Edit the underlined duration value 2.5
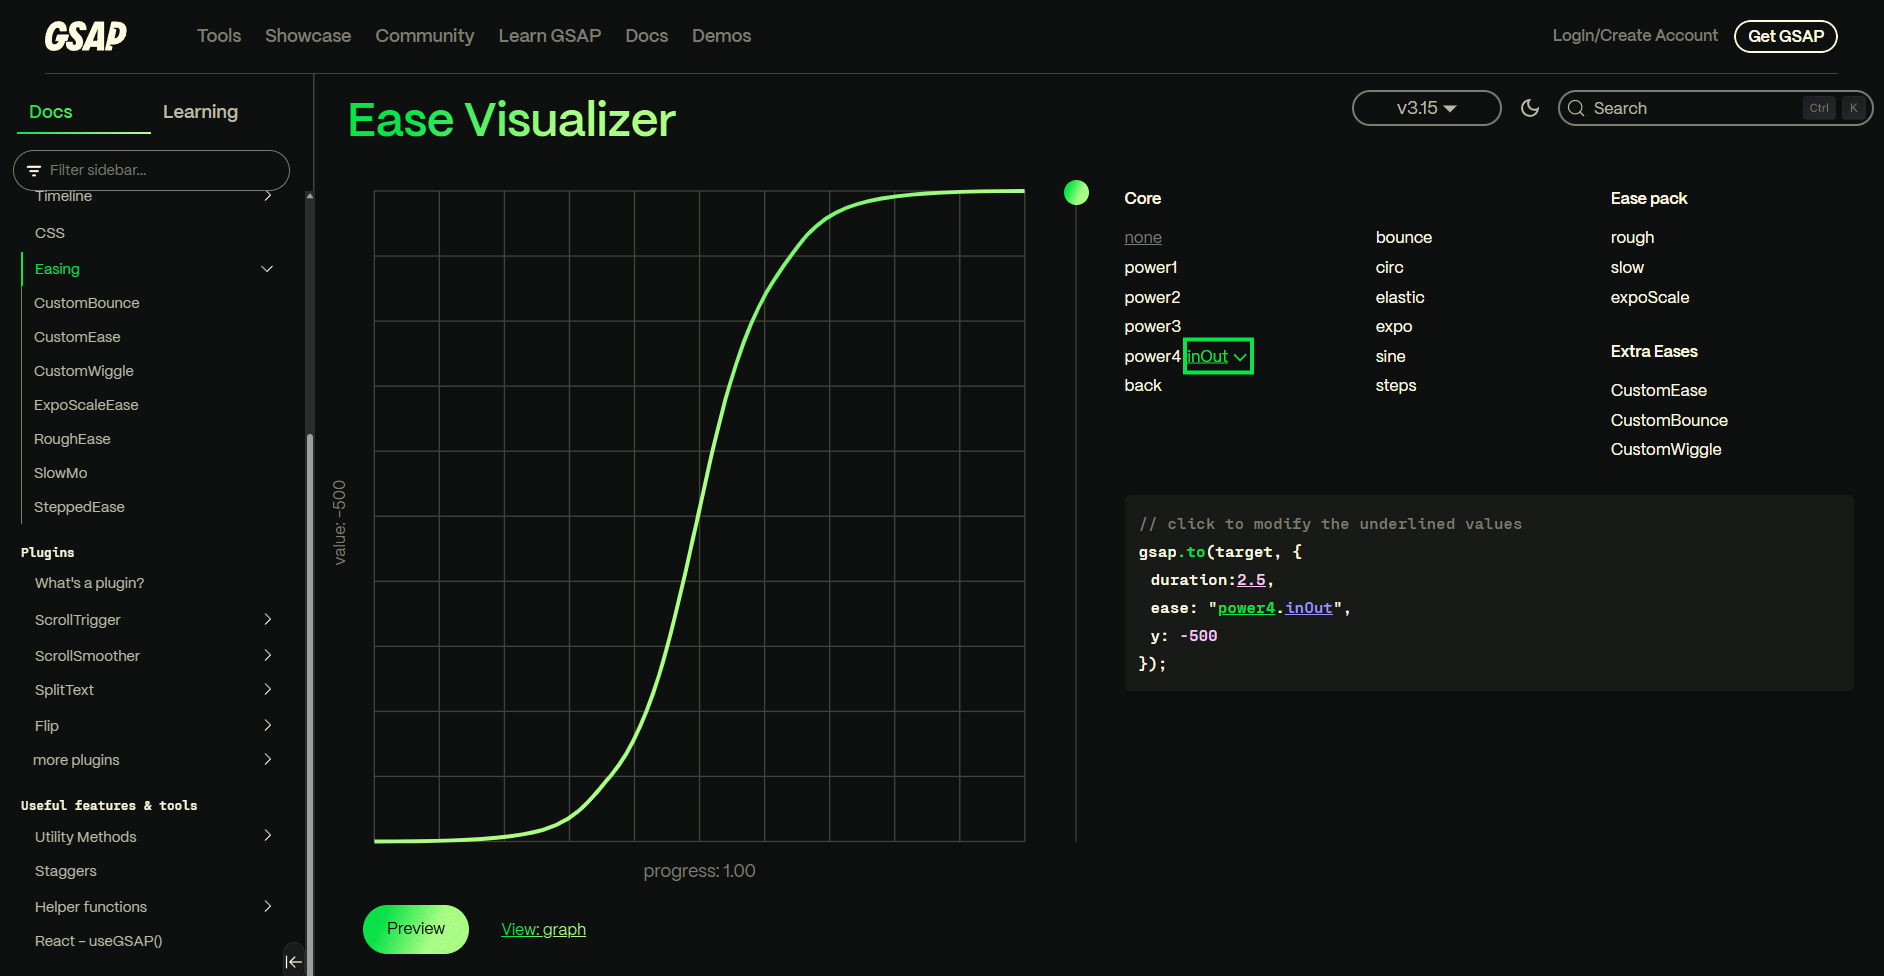This screenshot has width=1884, height=976. [x=1251, y=580]
